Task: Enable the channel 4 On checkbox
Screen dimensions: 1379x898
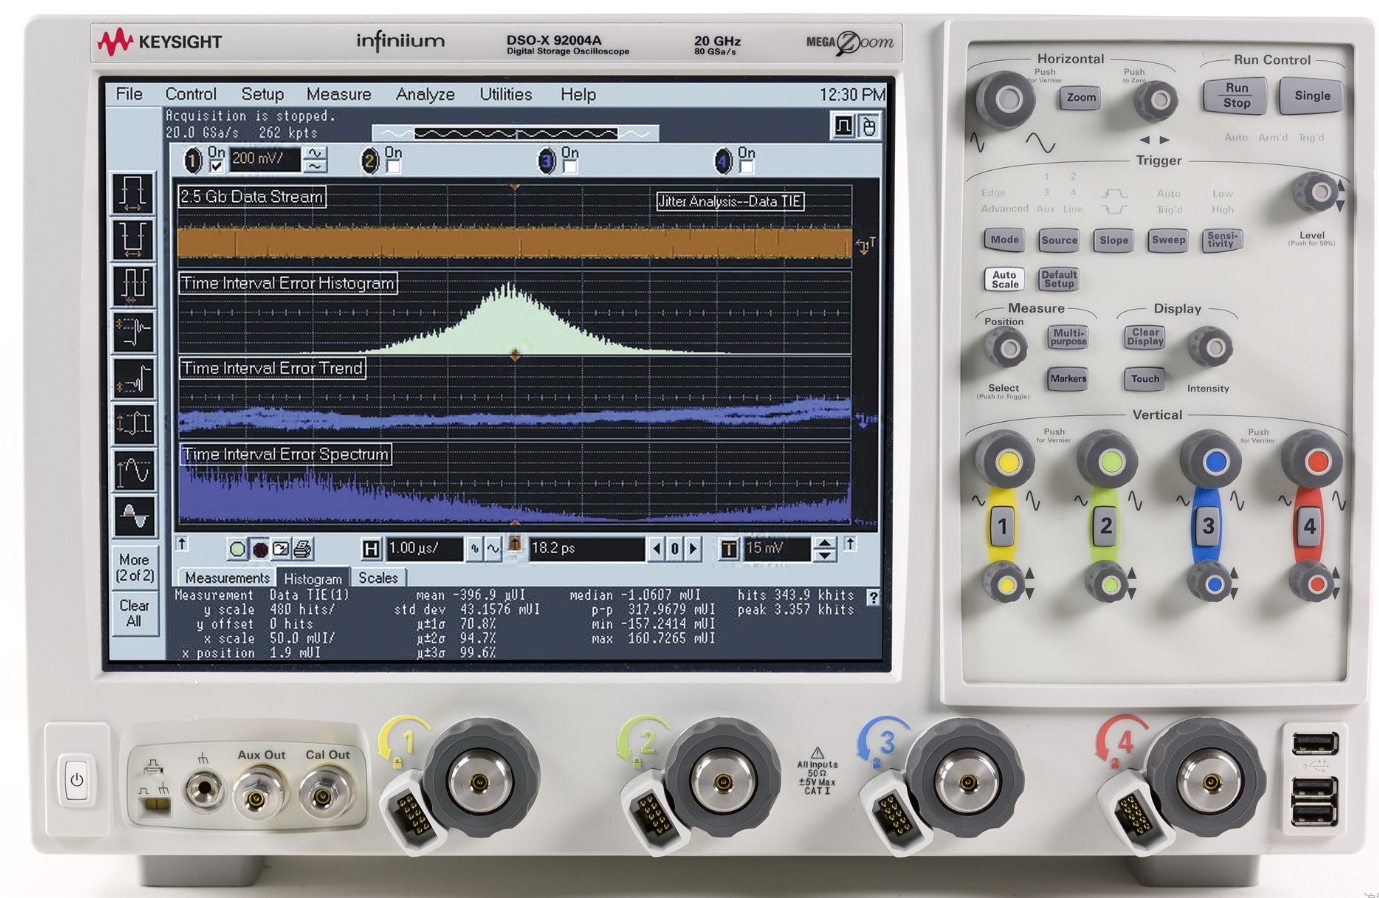Action: 746,167
